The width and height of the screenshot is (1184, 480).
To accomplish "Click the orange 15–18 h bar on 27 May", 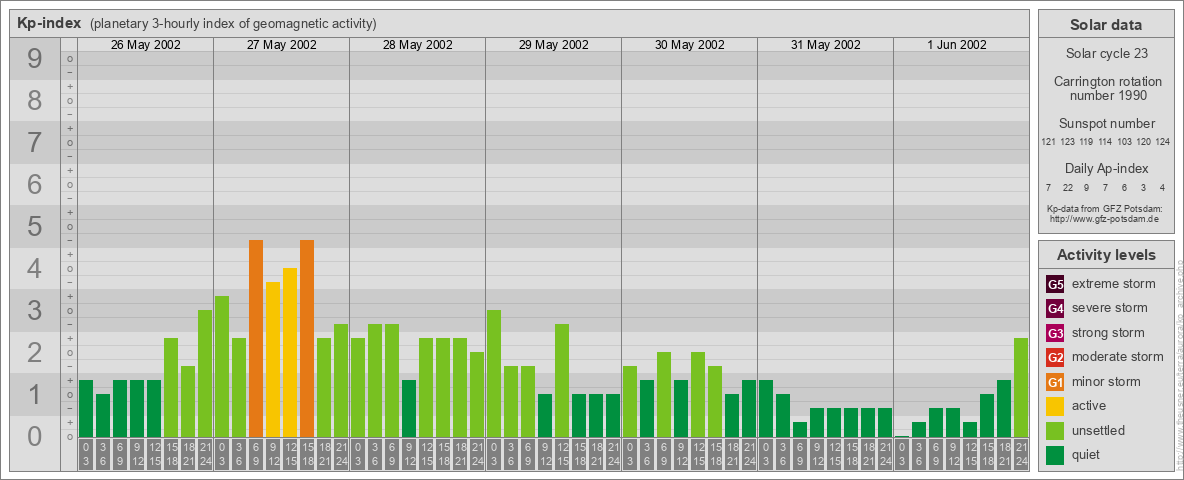I will pyautogui.click(x=307, y=338).
